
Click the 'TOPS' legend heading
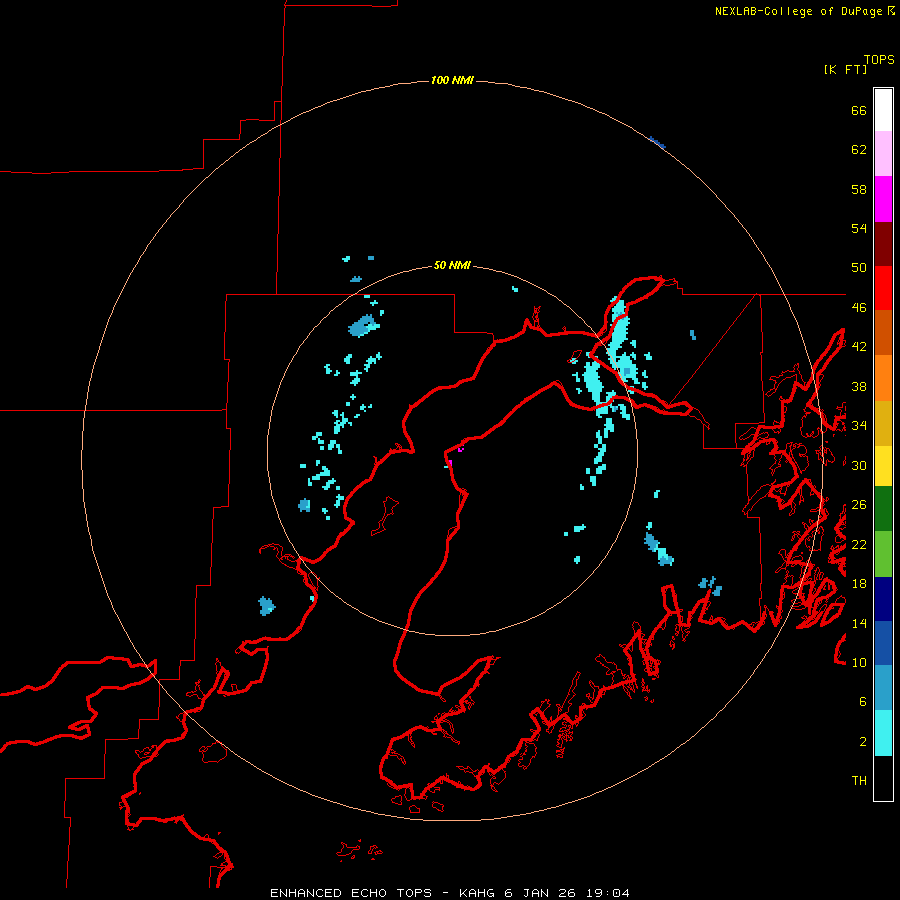879,60
